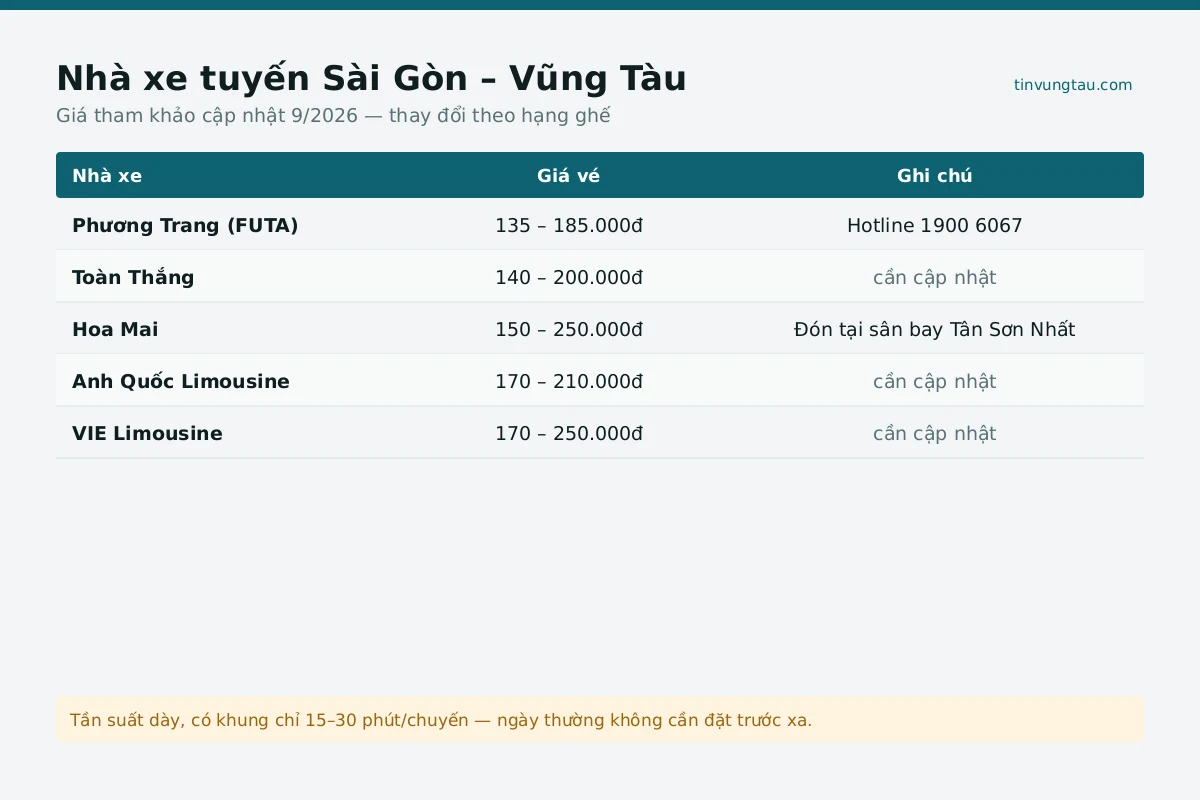The image size is (1200, 800).
Task: Click 'cần cập nhật' in VIE Limousine row
Action: (x=934, y=434)
